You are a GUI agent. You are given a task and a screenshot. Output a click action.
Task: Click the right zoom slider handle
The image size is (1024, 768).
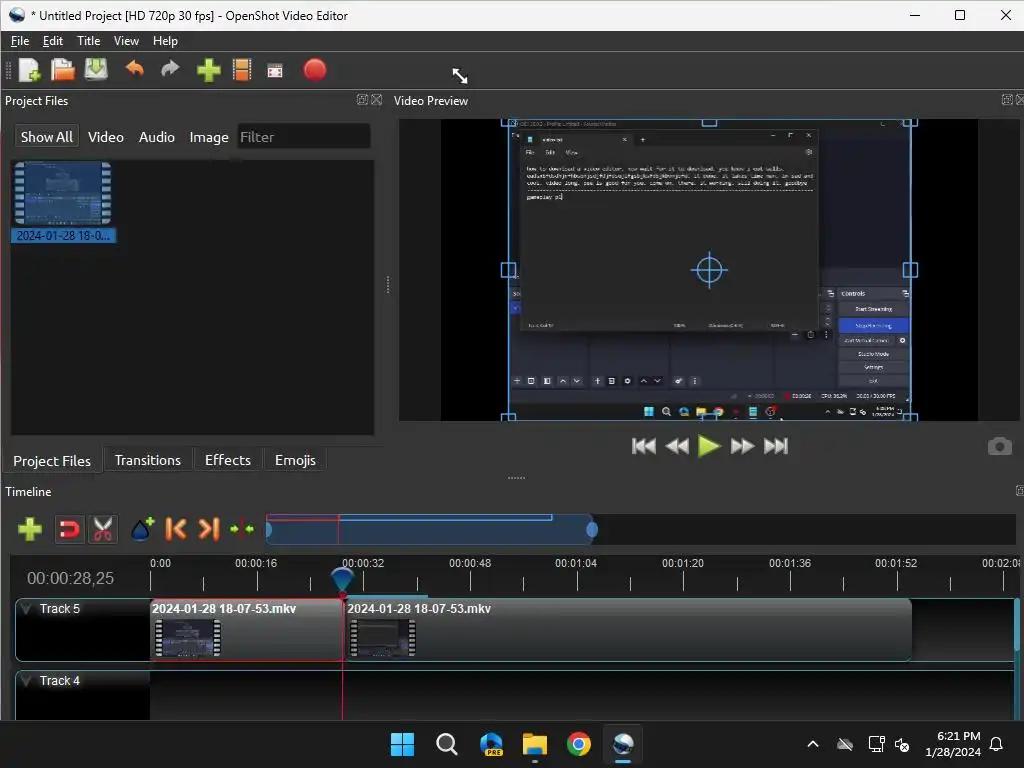pos(592,530)
